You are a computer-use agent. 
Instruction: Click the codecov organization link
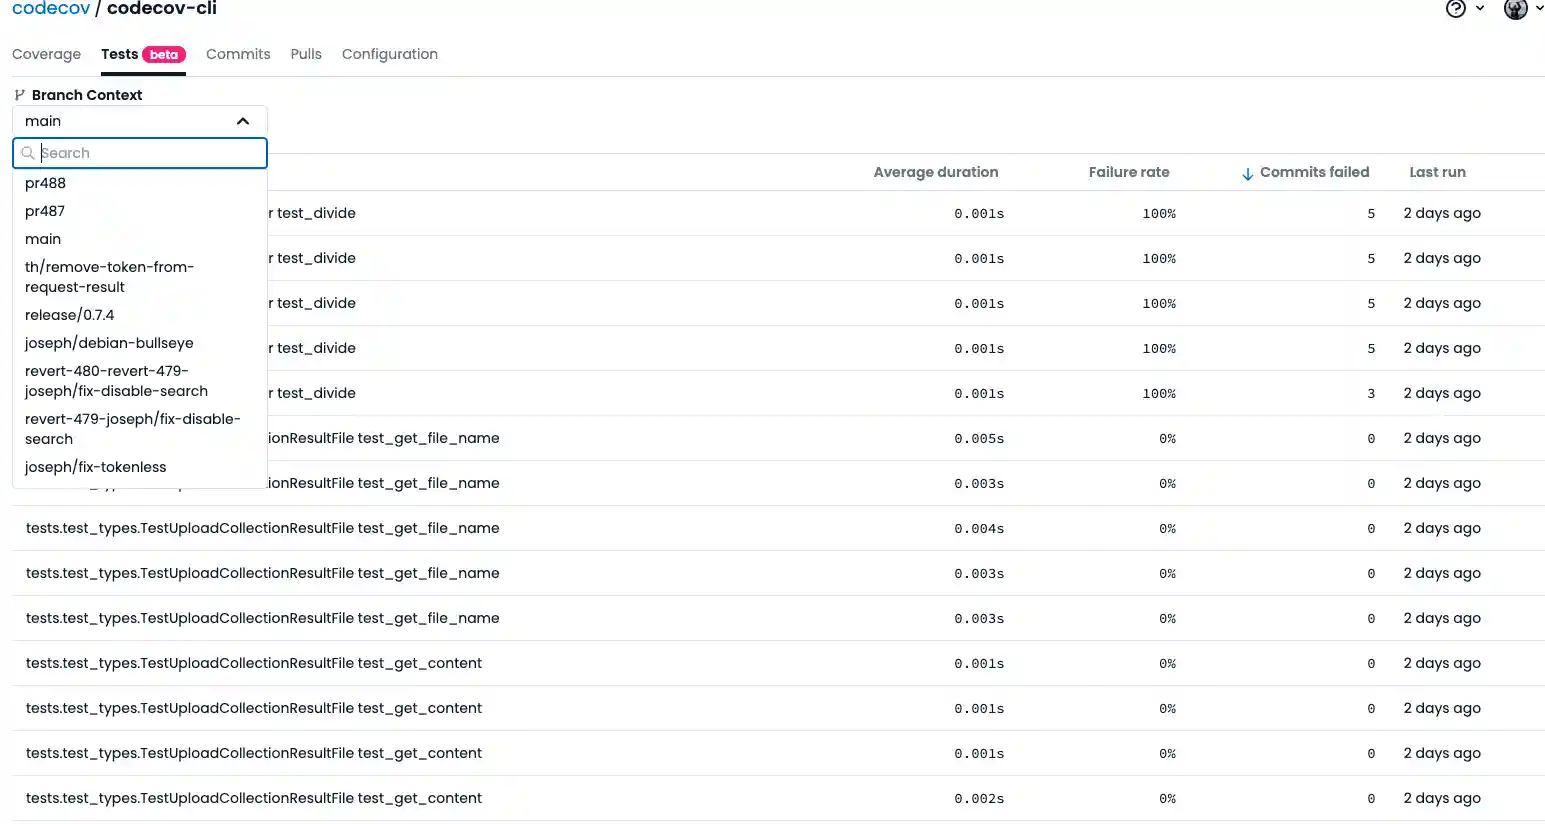(x=51, y=9)
